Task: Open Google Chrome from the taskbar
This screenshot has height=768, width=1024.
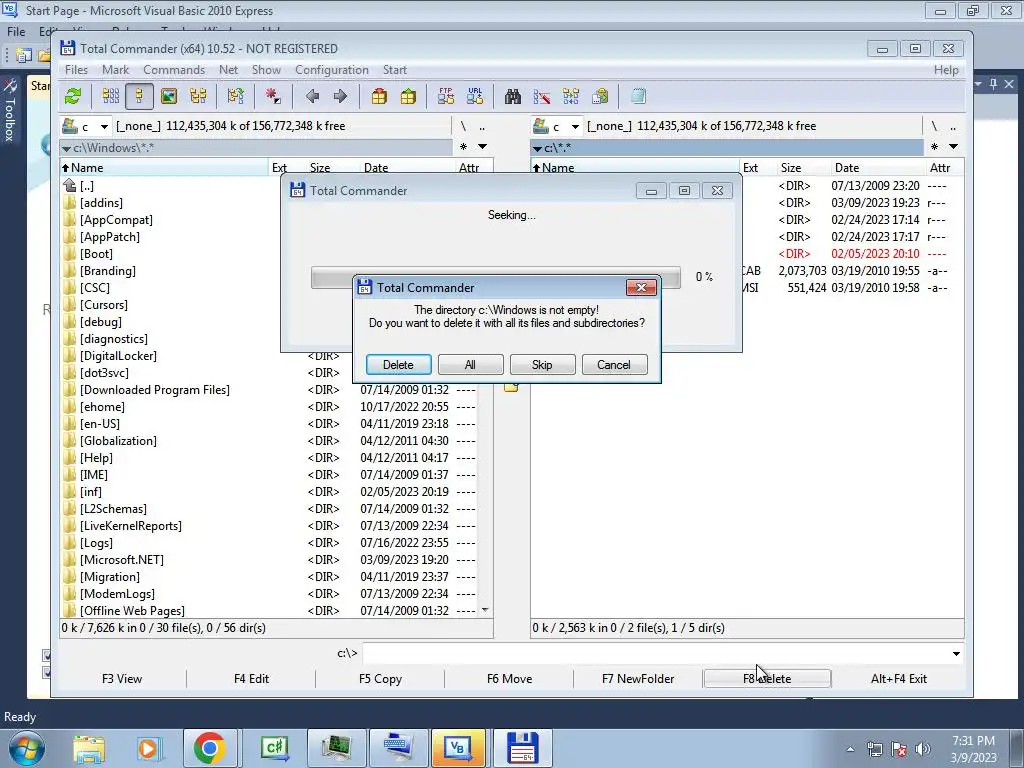Action: (209, 748)
